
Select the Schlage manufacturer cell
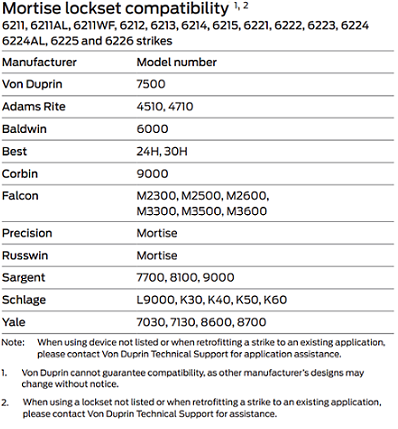(x=24, y=300)
